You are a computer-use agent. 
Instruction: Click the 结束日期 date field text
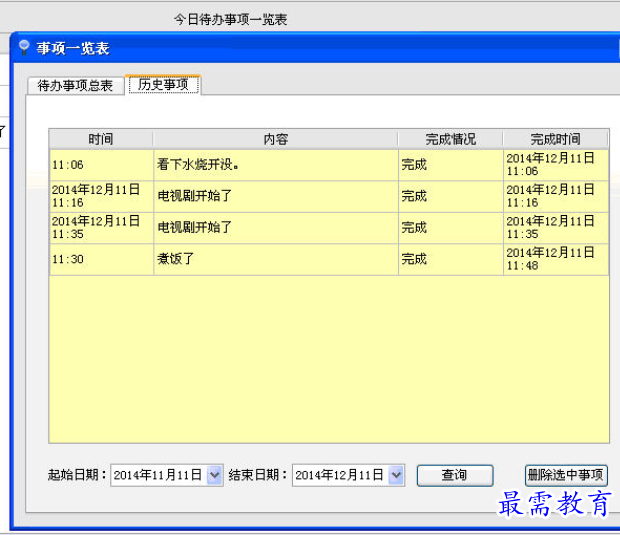click(339, 476)
